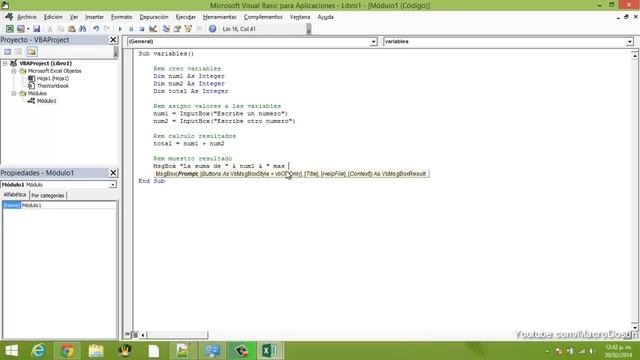The height and width of the screenshot is (360, 640).
Task: Open the Edición menu
Action: [x=53, y=17]
